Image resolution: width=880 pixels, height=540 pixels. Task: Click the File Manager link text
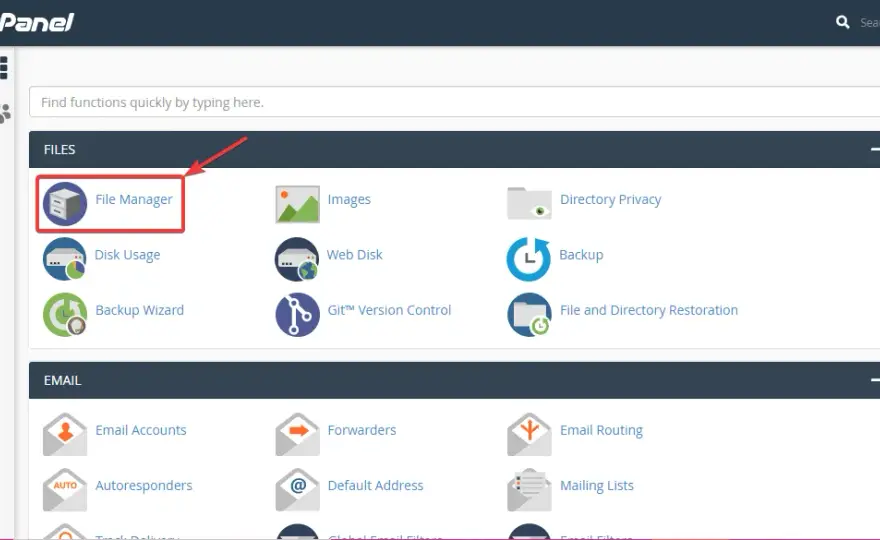click(x=134, y=199)
